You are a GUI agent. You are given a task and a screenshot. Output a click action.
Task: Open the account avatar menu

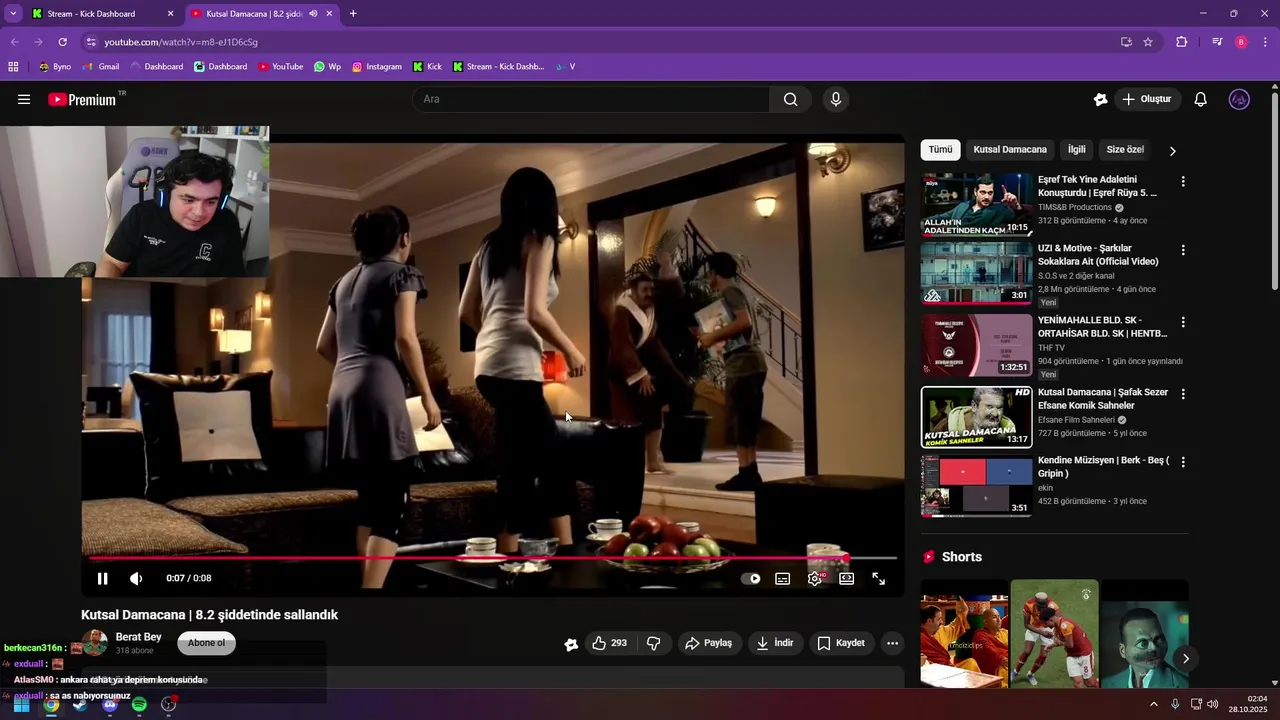pos(1239,99)
